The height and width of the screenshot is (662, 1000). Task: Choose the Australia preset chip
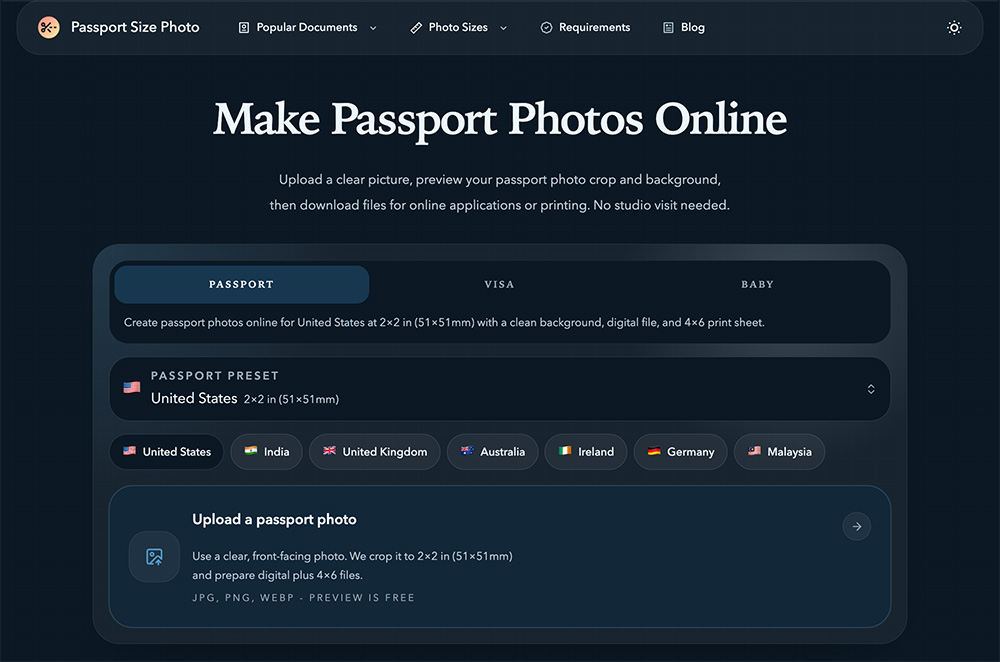tap(492, 452)
